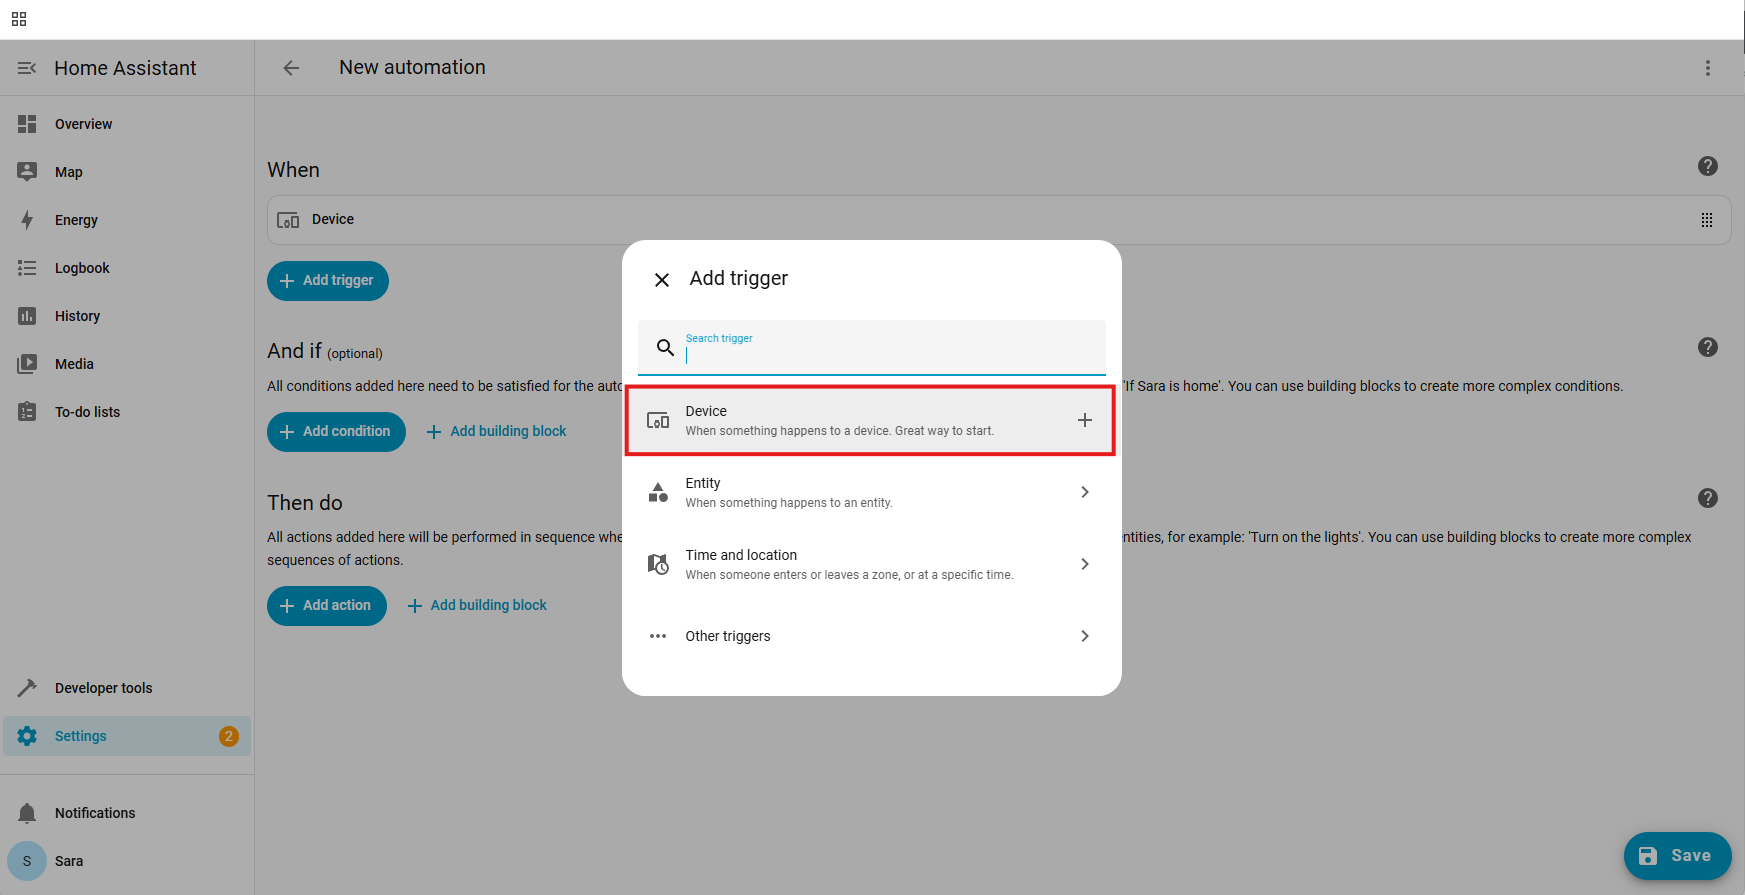Open help for the And if section
This screenshot has height=895, width=1745.
click(1707, 347)
